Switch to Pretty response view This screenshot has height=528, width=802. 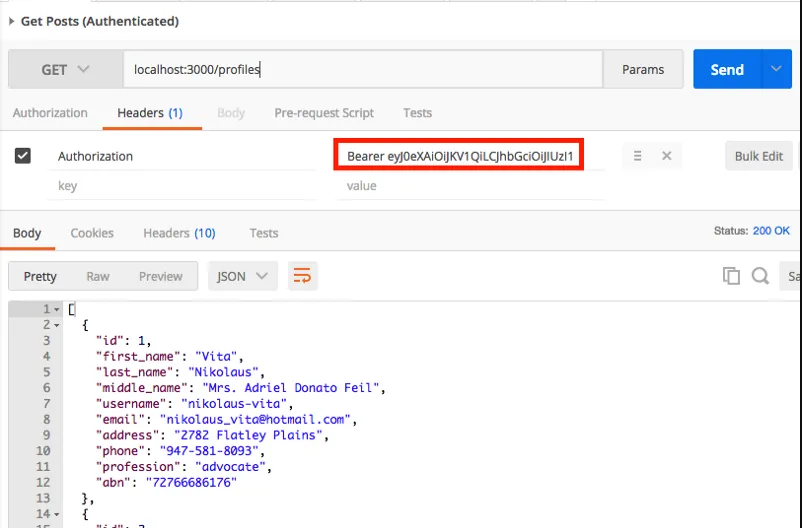point(40,276)
